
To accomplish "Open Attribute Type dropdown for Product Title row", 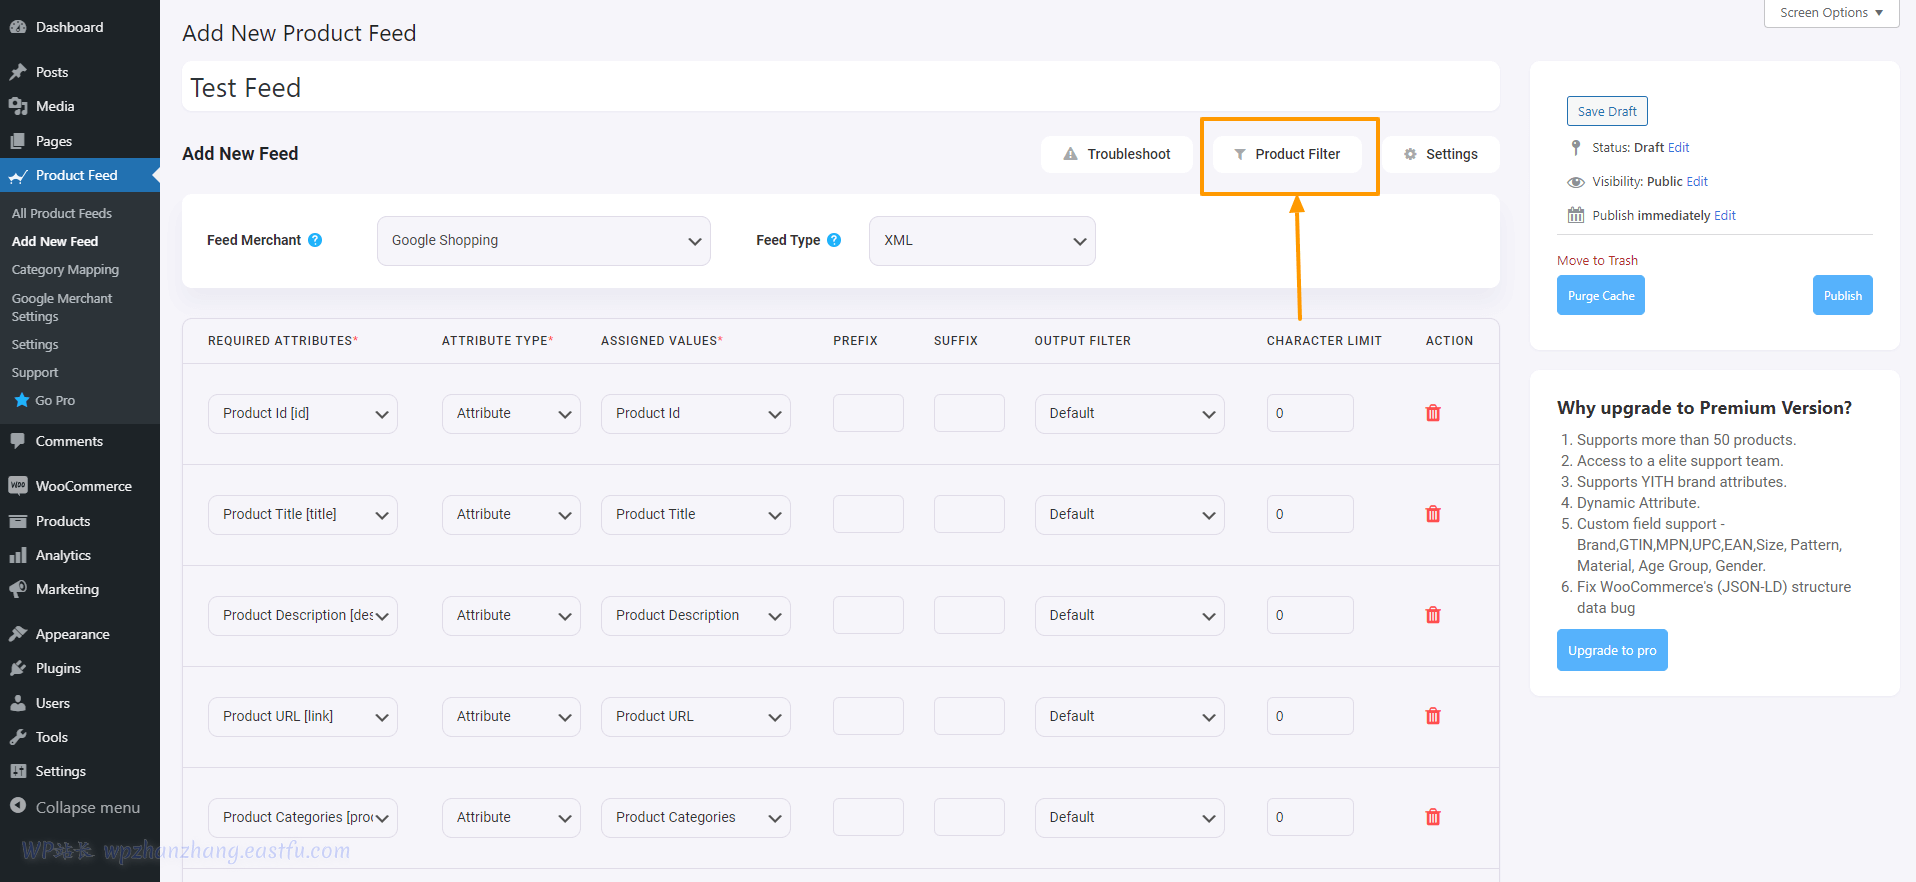I will tap(510, 515).
